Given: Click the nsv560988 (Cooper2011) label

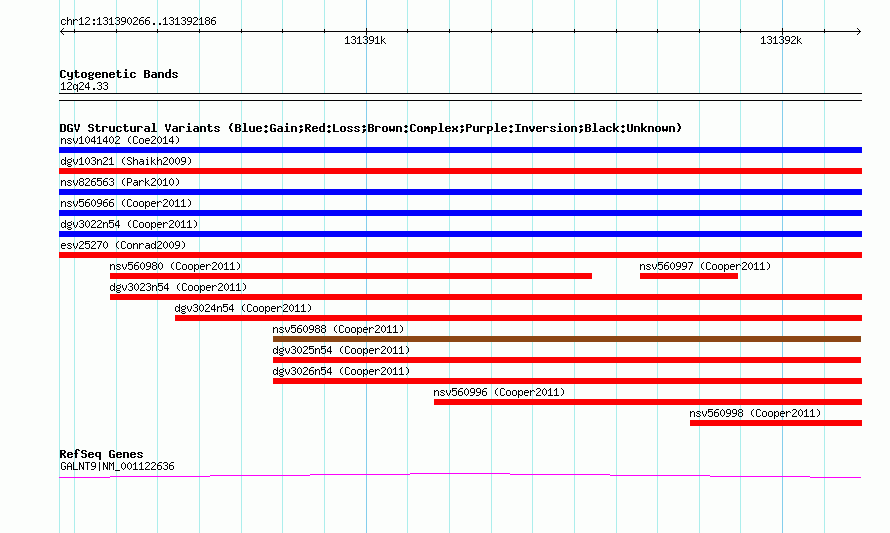Looking at the screenshot, I should point(338,329).
